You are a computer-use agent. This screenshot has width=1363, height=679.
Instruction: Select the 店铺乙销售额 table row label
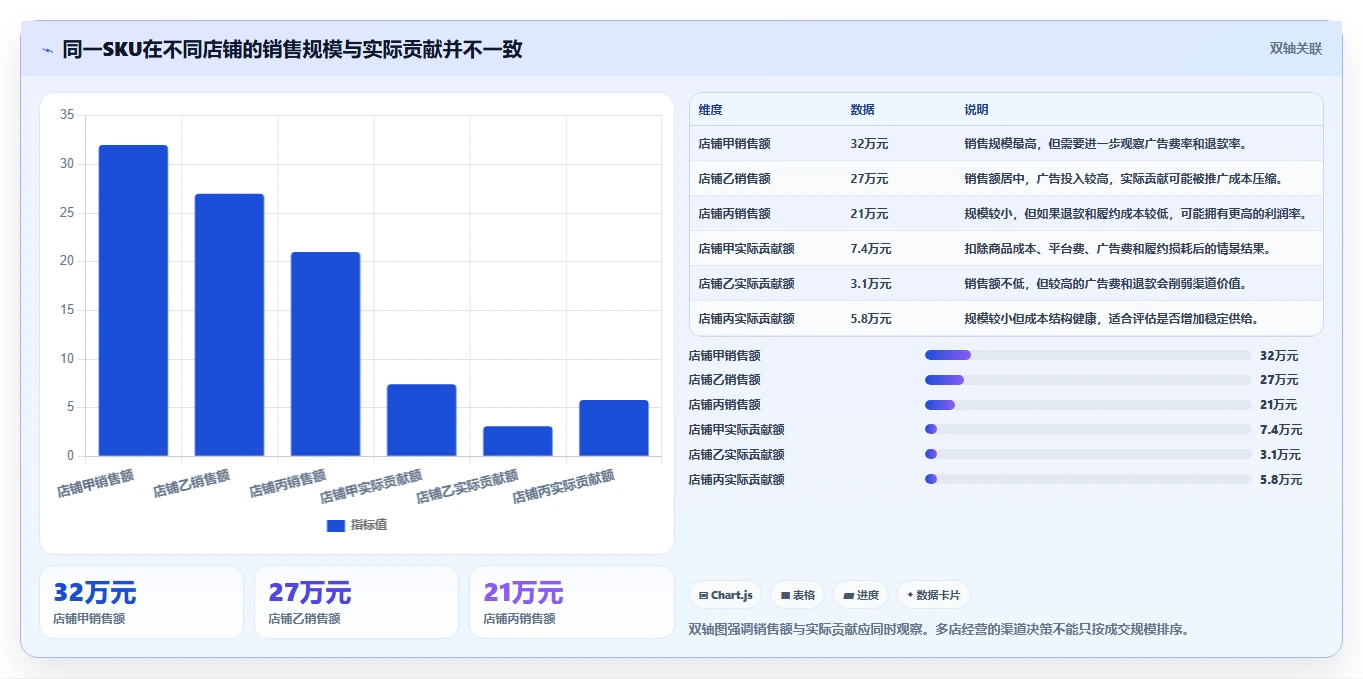pyautogui.click(x=734, y=179)
